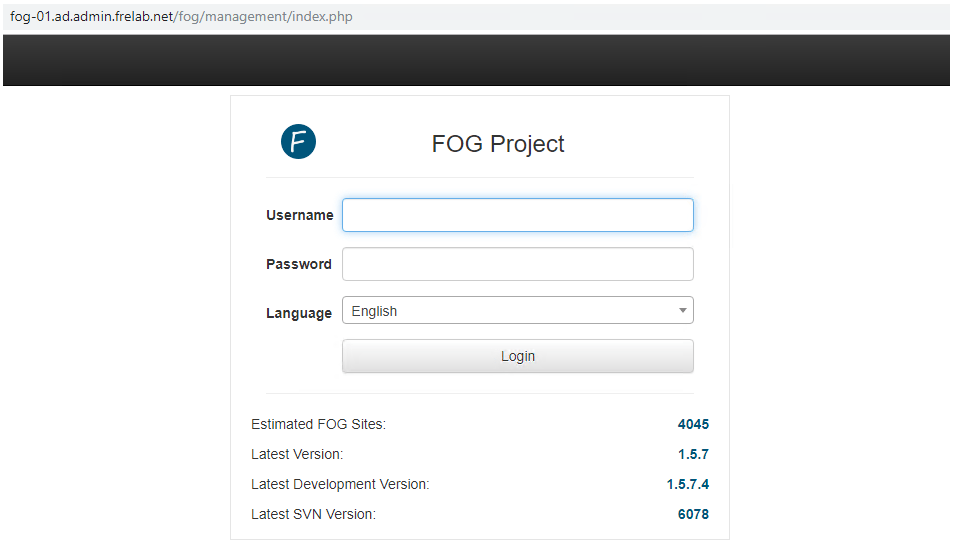Click the Latest SVN Version value 6078

(x=693, y=514)
